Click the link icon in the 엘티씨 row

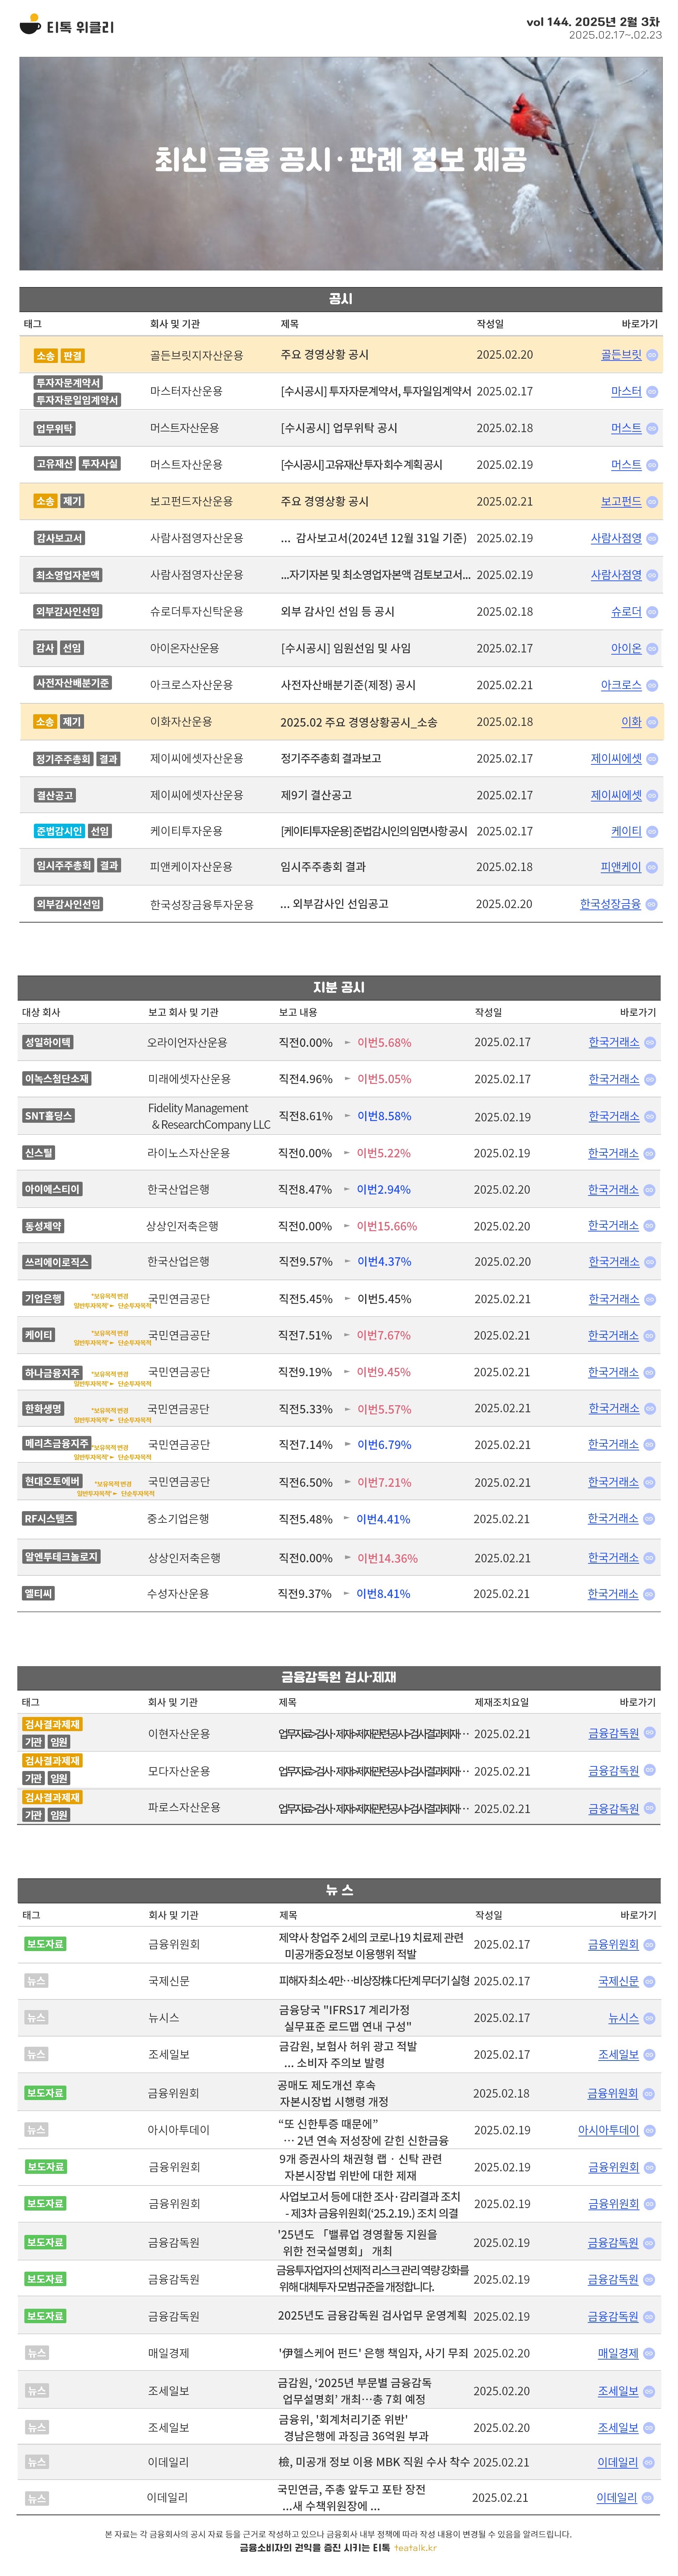click(649, 1594)
